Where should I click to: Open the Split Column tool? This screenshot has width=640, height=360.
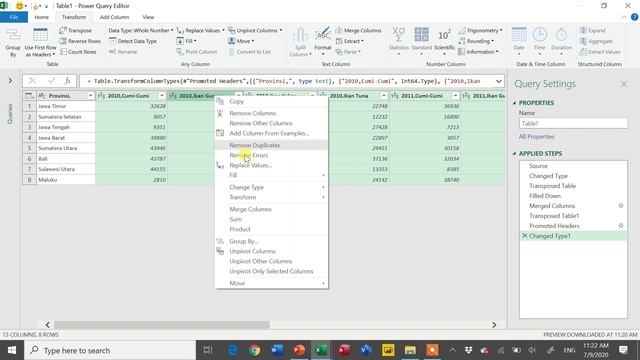(x=300, y=42)
